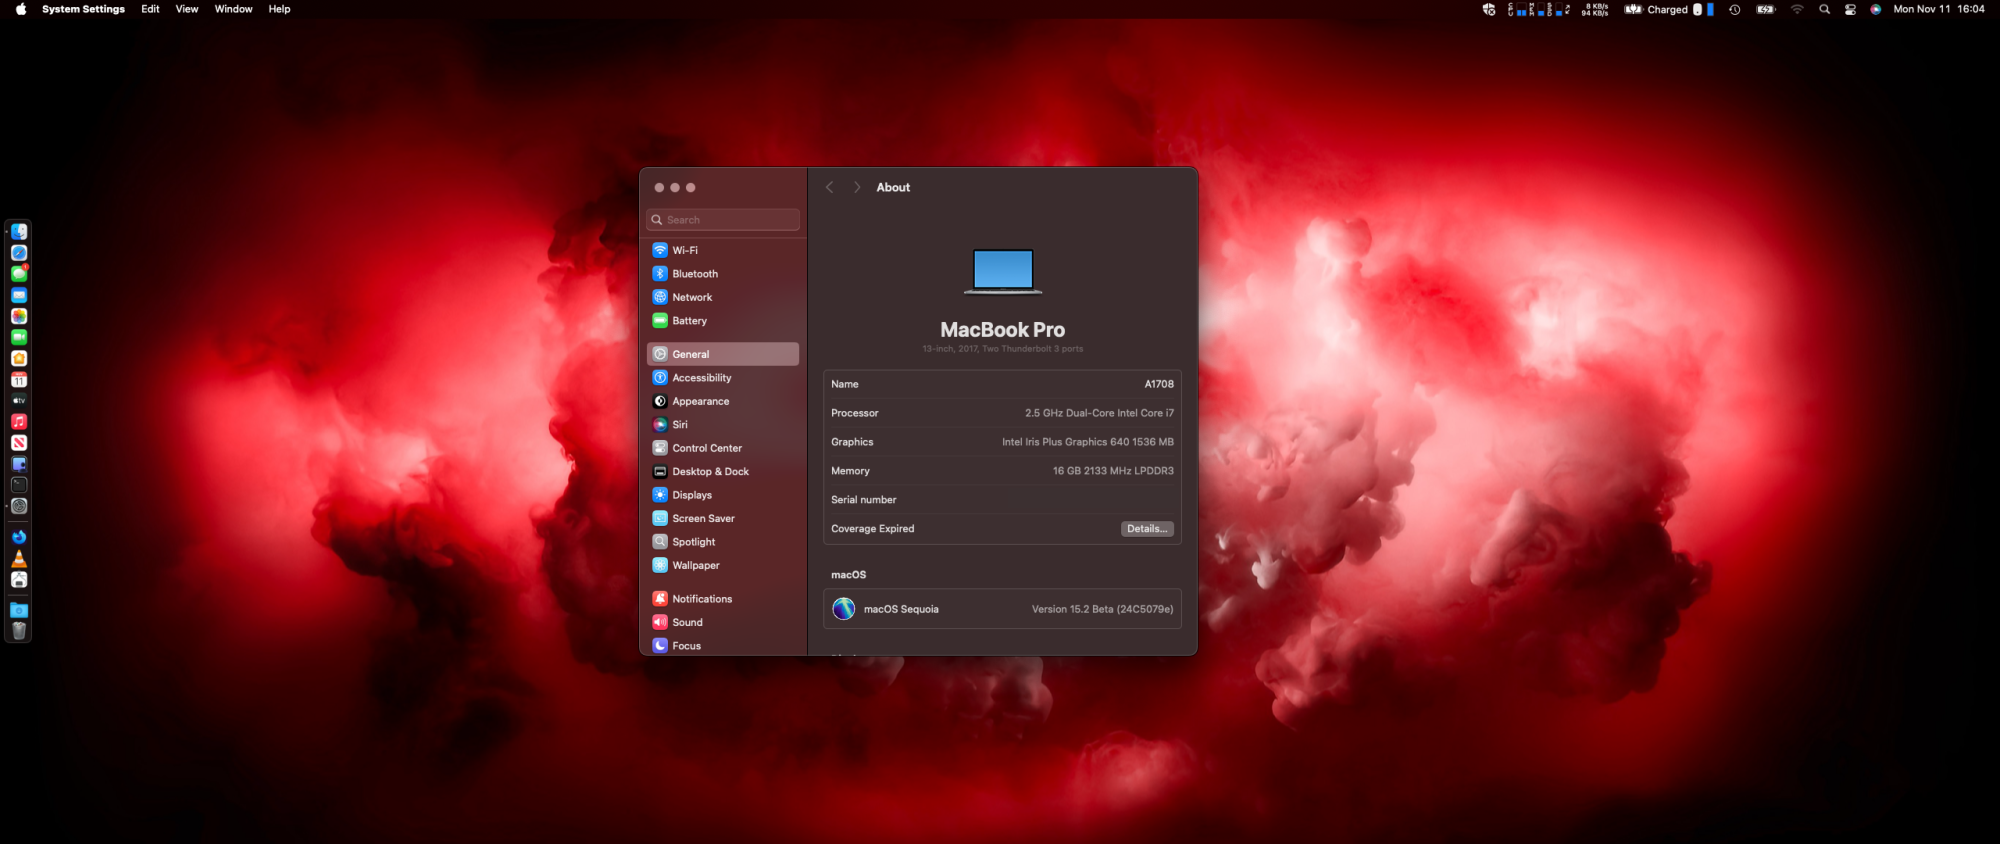Open Displays settings
Image resolution: width=2000 pixels, height=844 pixels.
(x=723, y=495)
